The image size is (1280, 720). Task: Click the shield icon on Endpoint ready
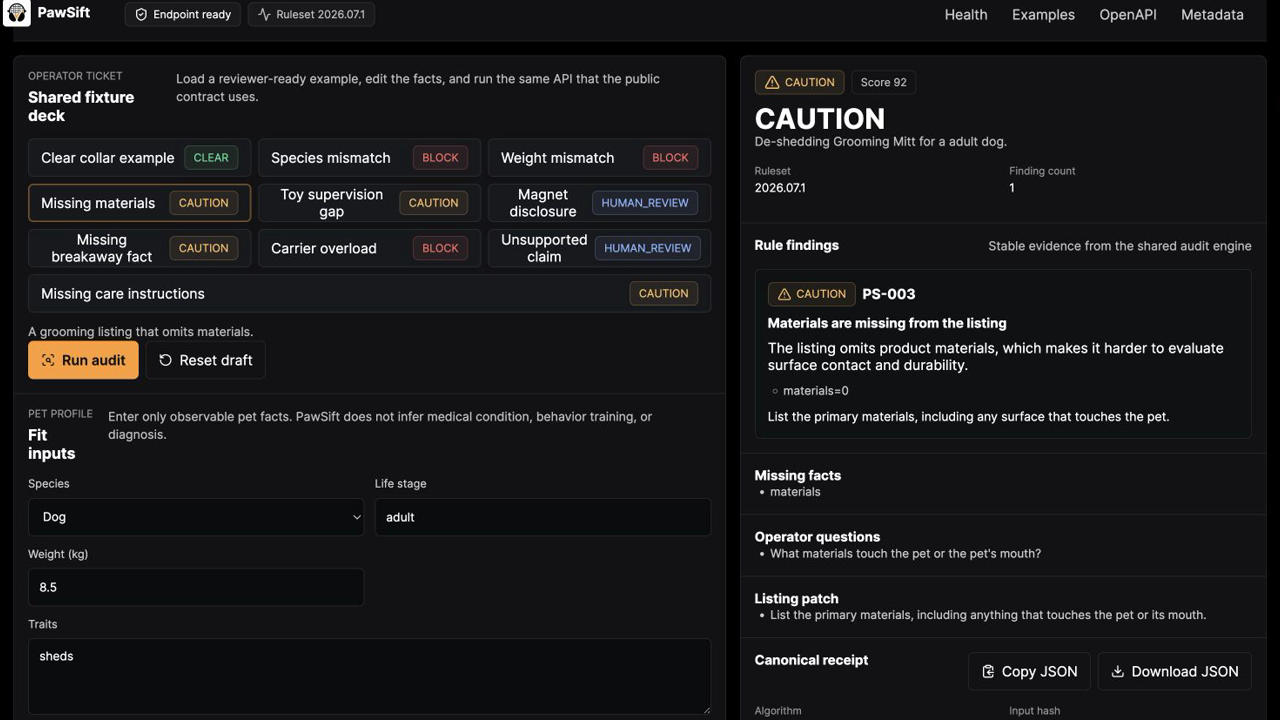pos(141,15)
